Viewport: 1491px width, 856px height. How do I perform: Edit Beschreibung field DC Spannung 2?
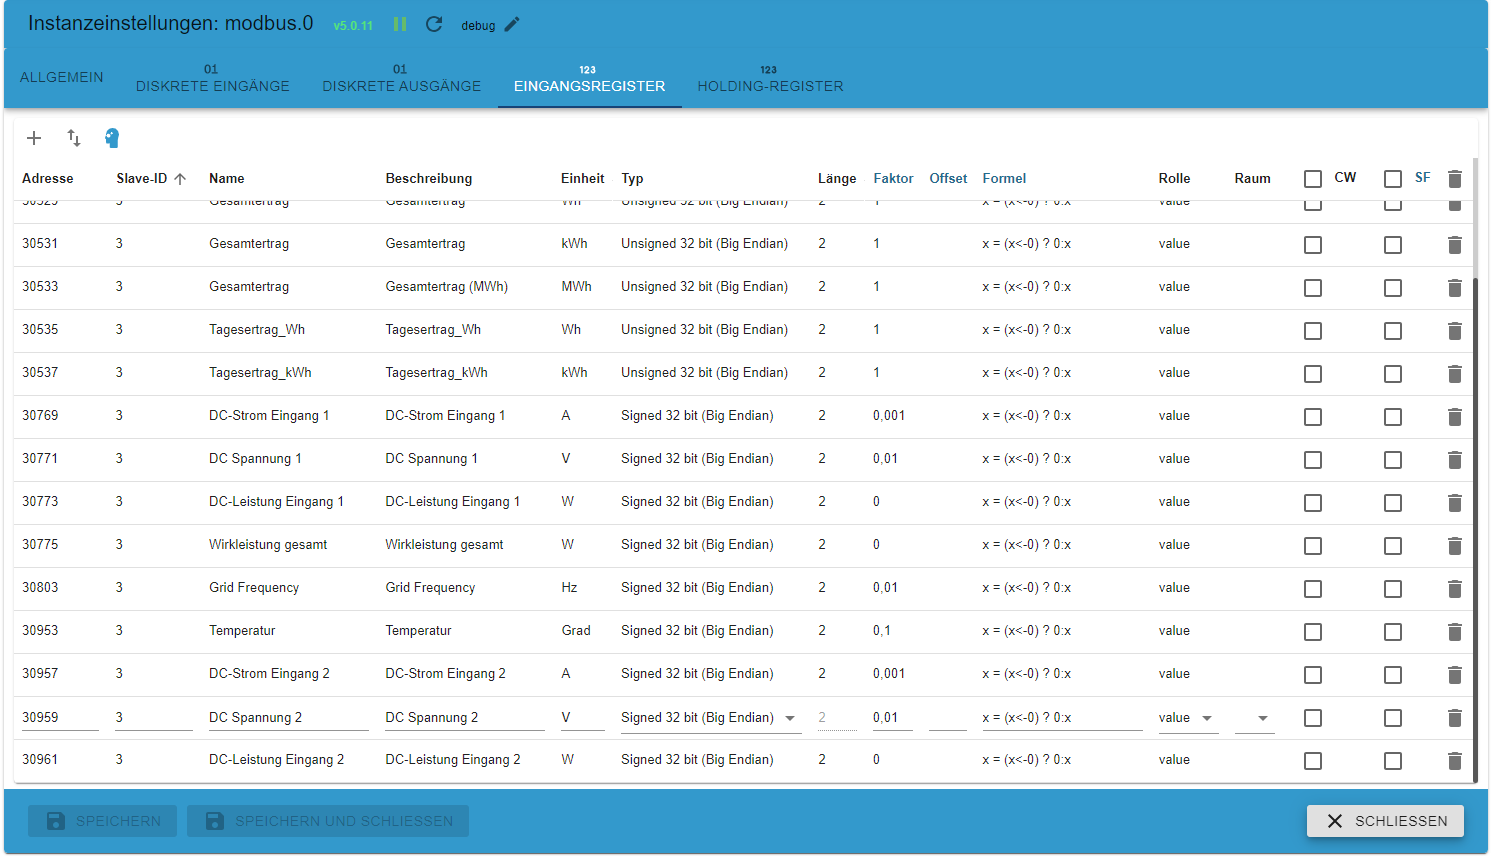tap(465, 718)
